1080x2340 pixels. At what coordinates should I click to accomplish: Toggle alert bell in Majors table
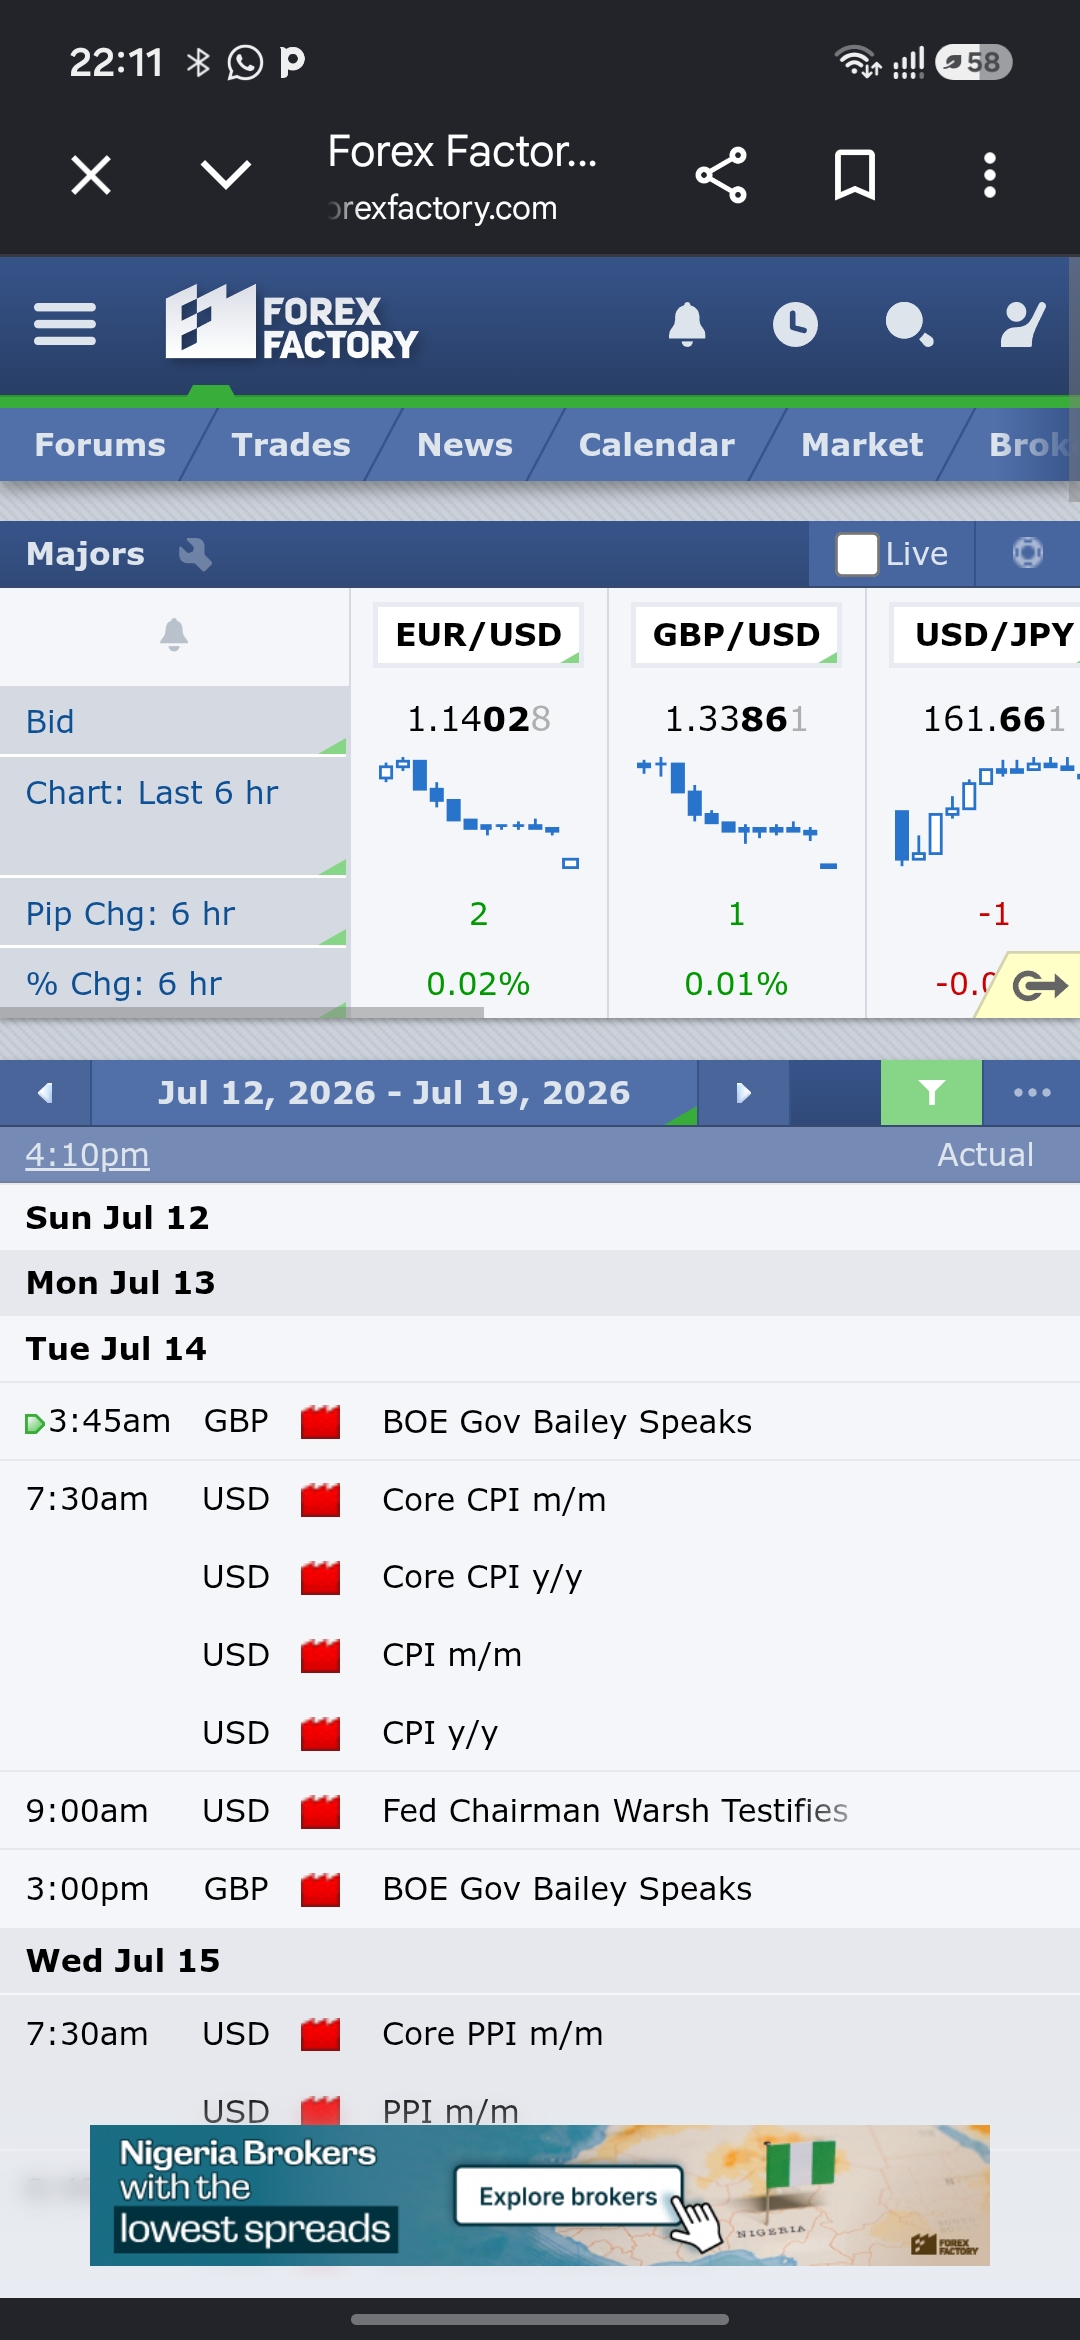[x=174, y=634]
